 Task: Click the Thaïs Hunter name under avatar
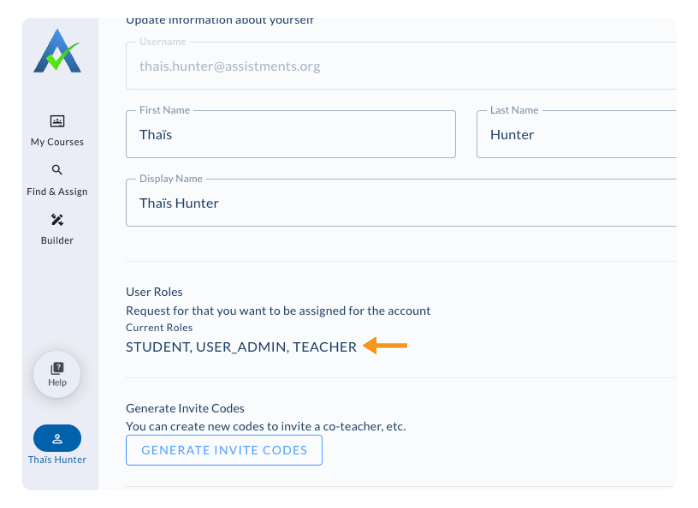click(57, 460)
